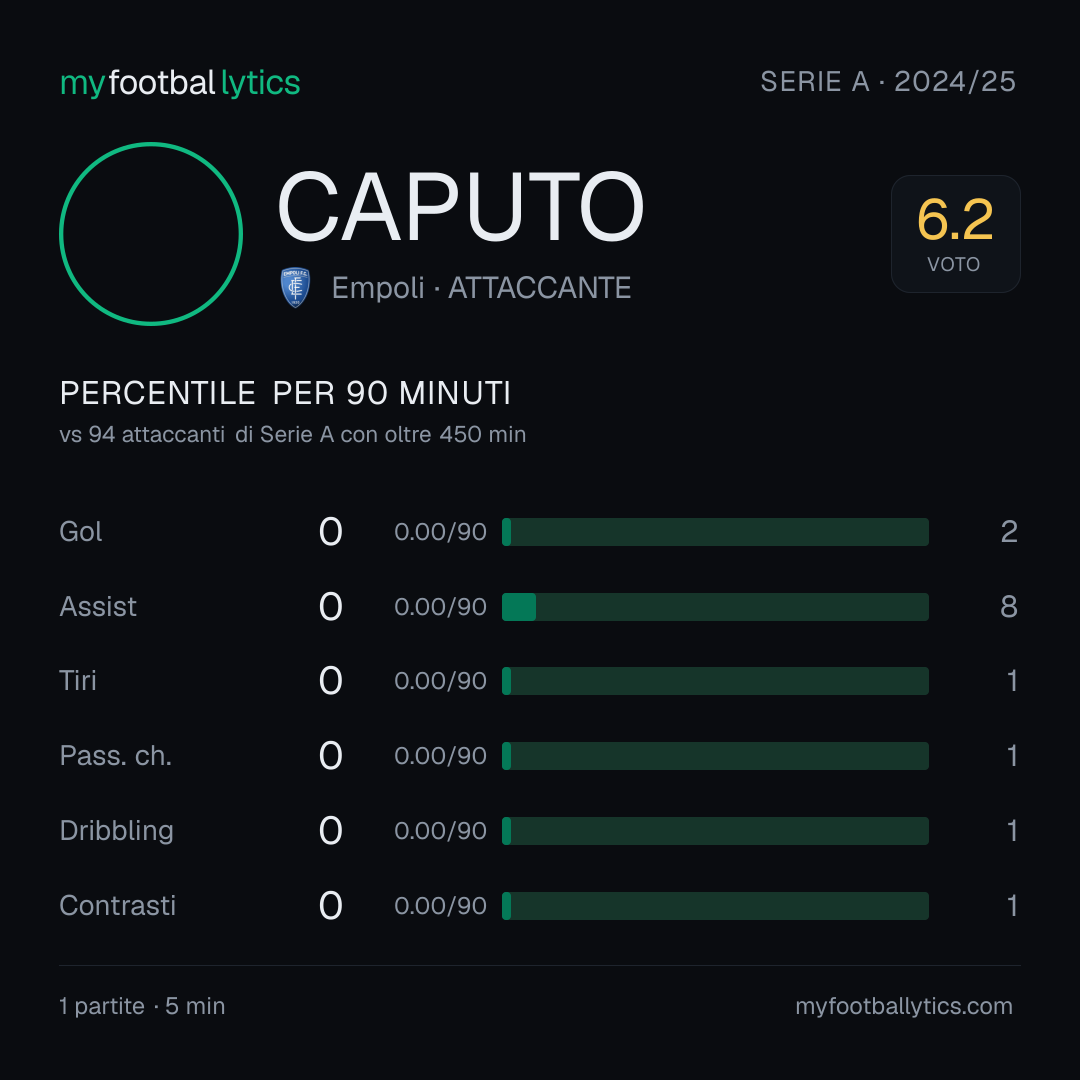This screenshot has width=1080, height=1080.
Task: Open the myfootballytics.com footer link
Action: tap(904, 1006)
